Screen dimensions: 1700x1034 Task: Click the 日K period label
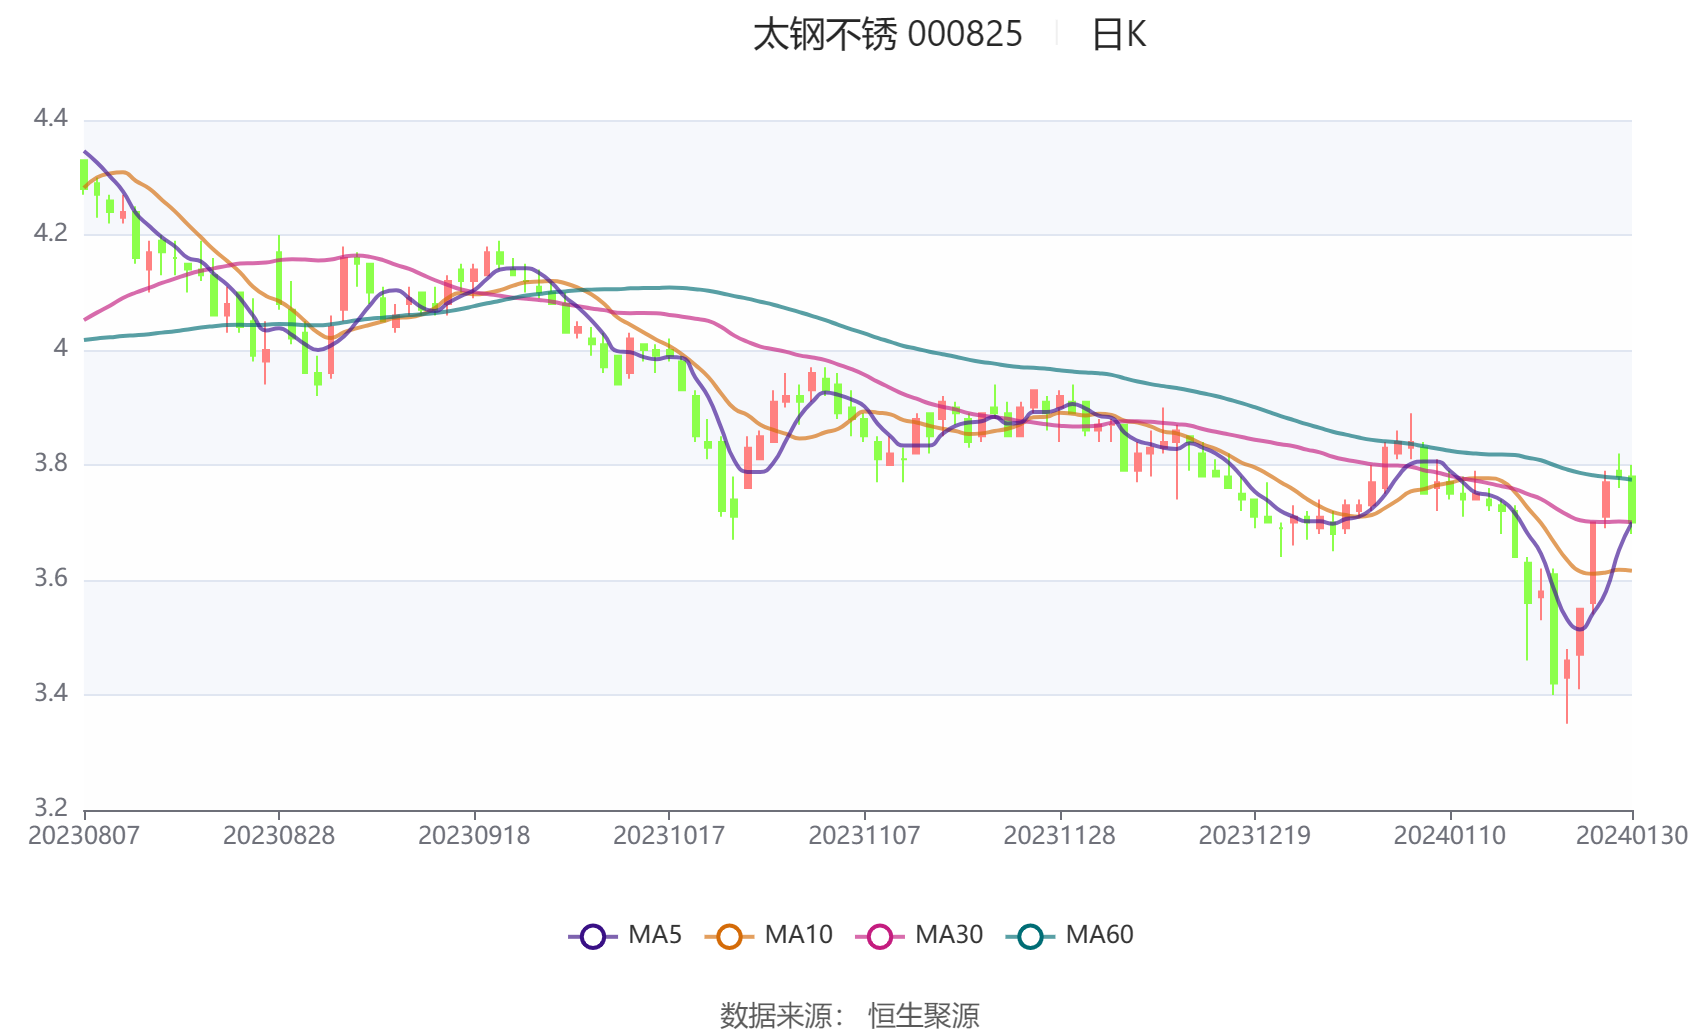click(x=1118, y=35)
